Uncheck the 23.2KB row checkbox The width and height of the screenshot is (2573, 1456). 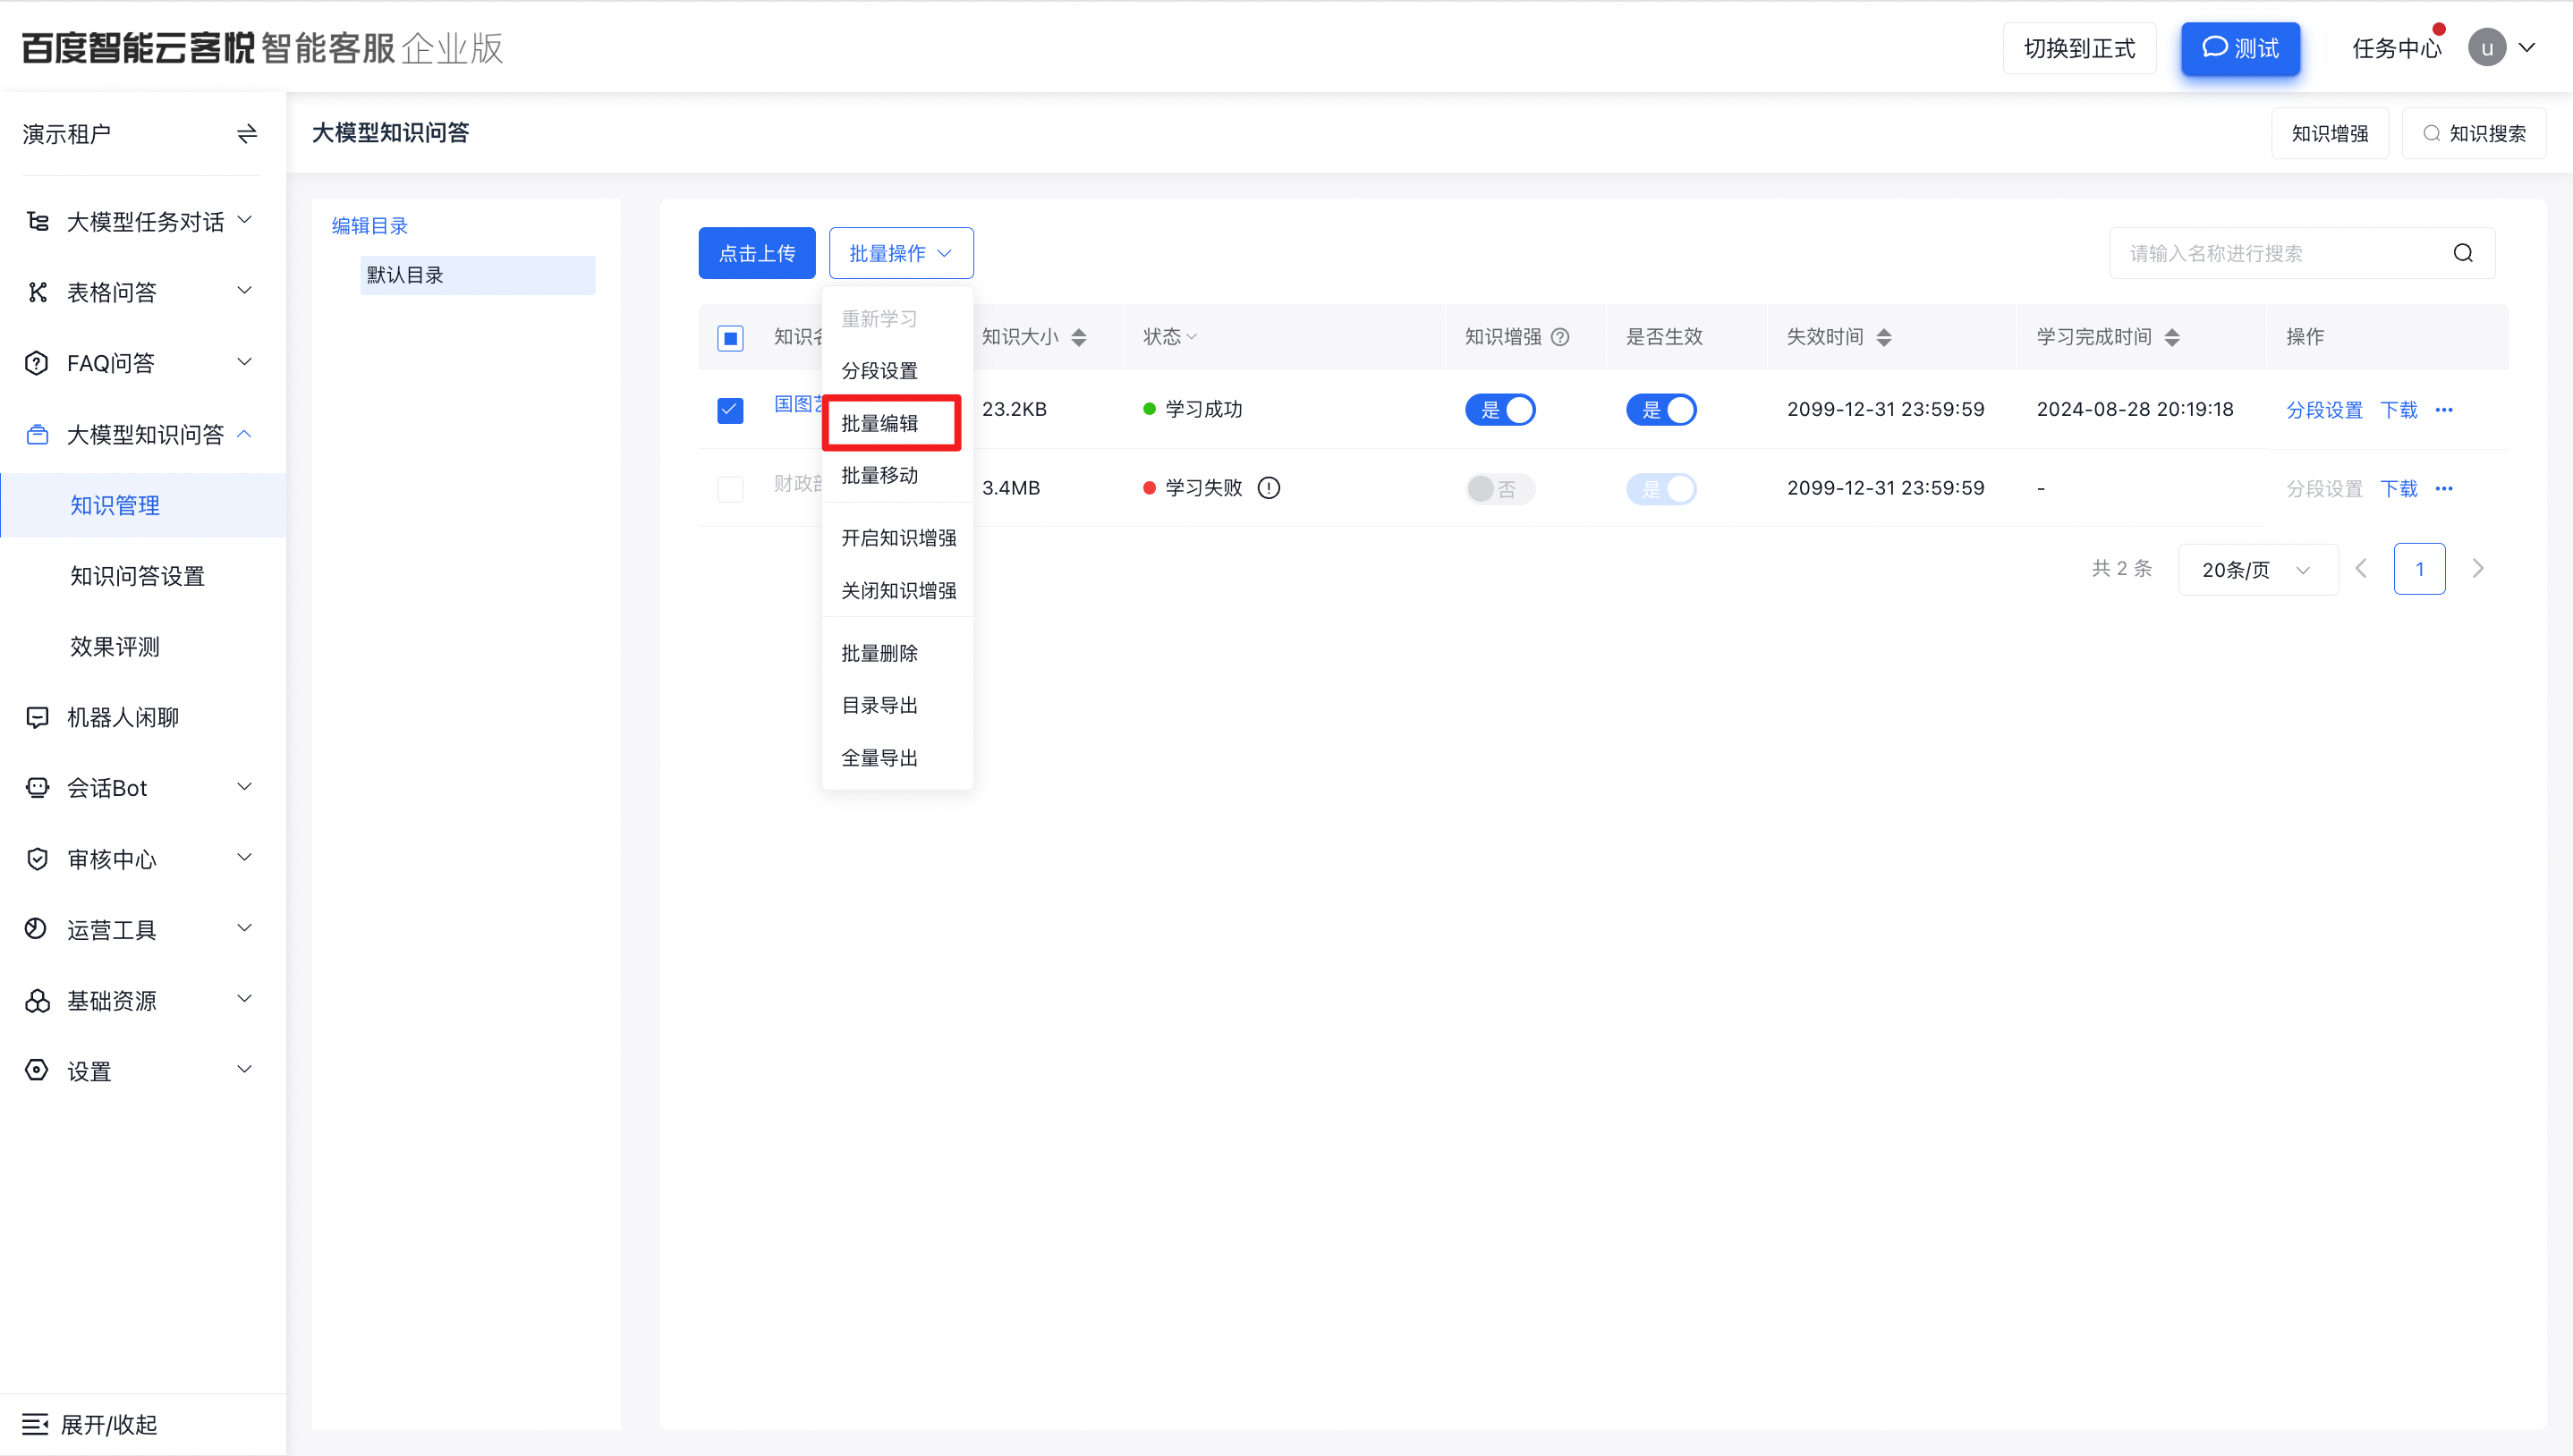pos(731,410)
